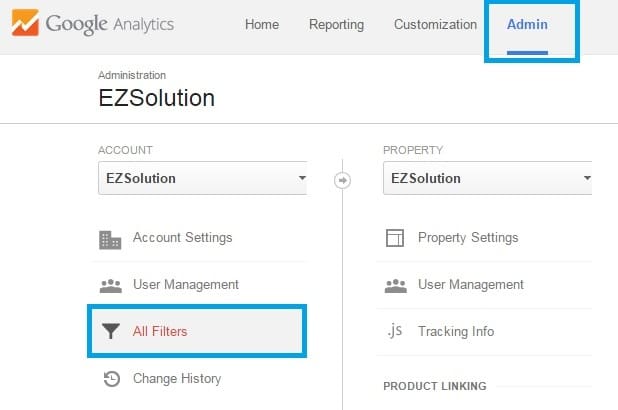Image resolution: width=618 pixels, height=410 pixels.
Task: Click the Change History clock icon
Action: 112,379
